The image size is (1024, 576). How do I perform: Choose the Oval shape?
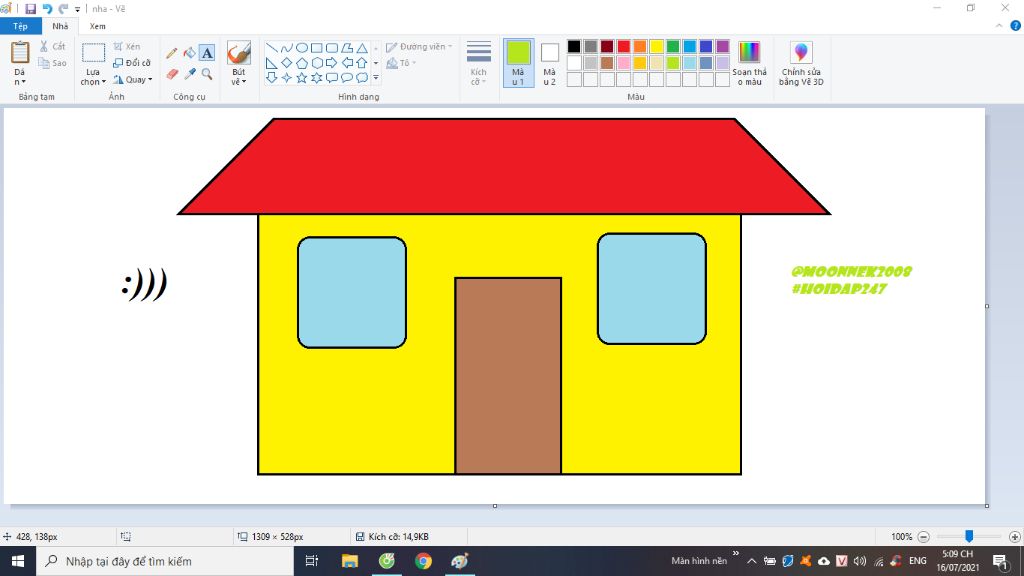(x=302, y=48)
